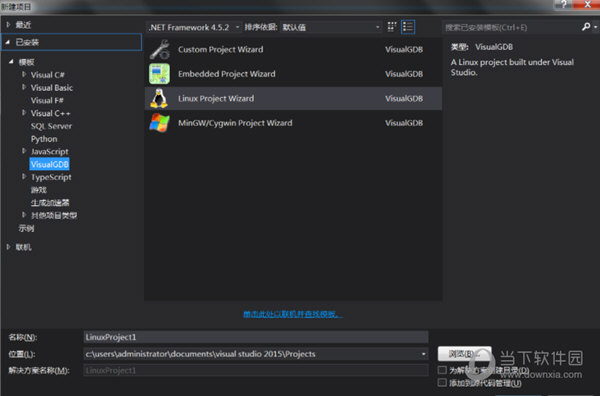Expand the Visual C++ node

click(24, 113)
